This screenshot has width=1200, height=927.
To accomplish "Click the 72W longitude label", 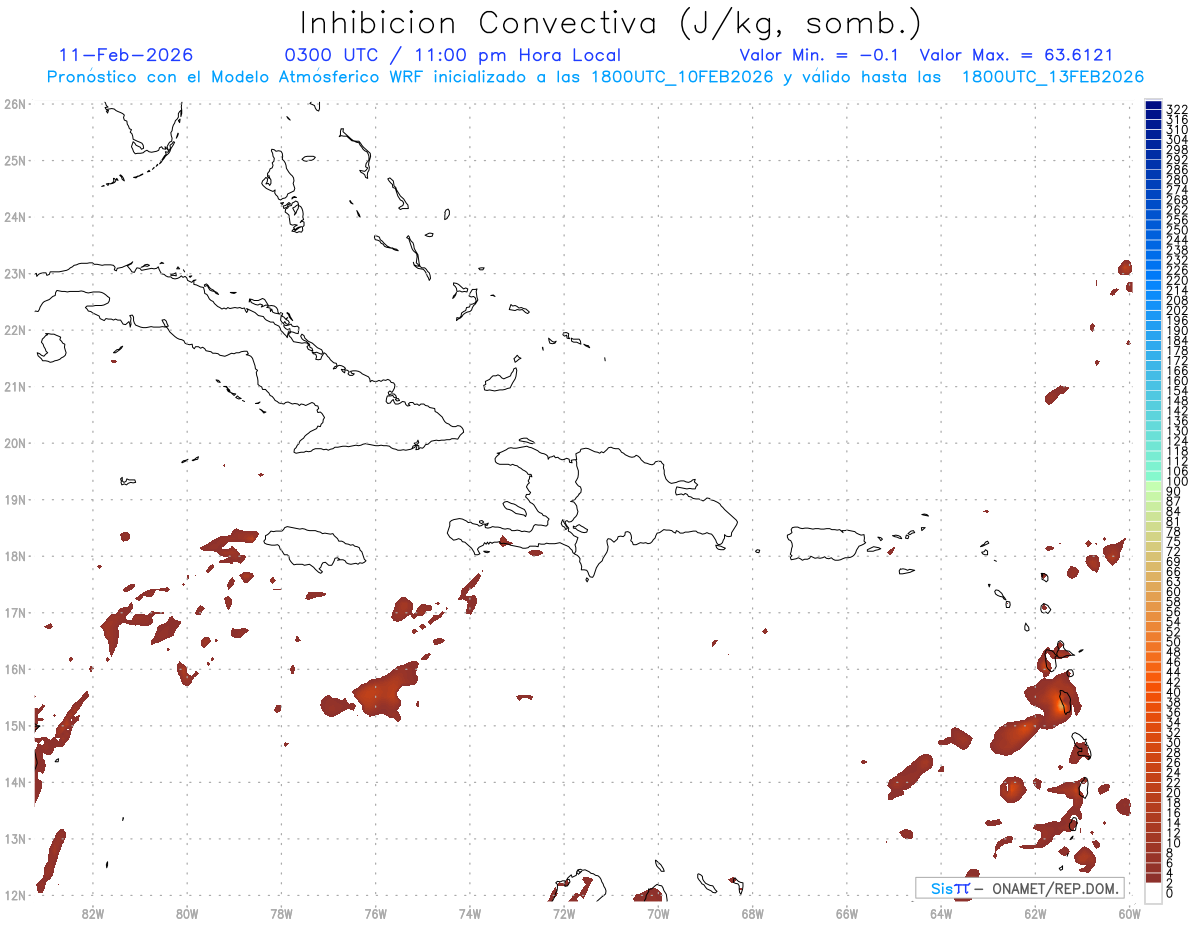I will click(564, 913).
